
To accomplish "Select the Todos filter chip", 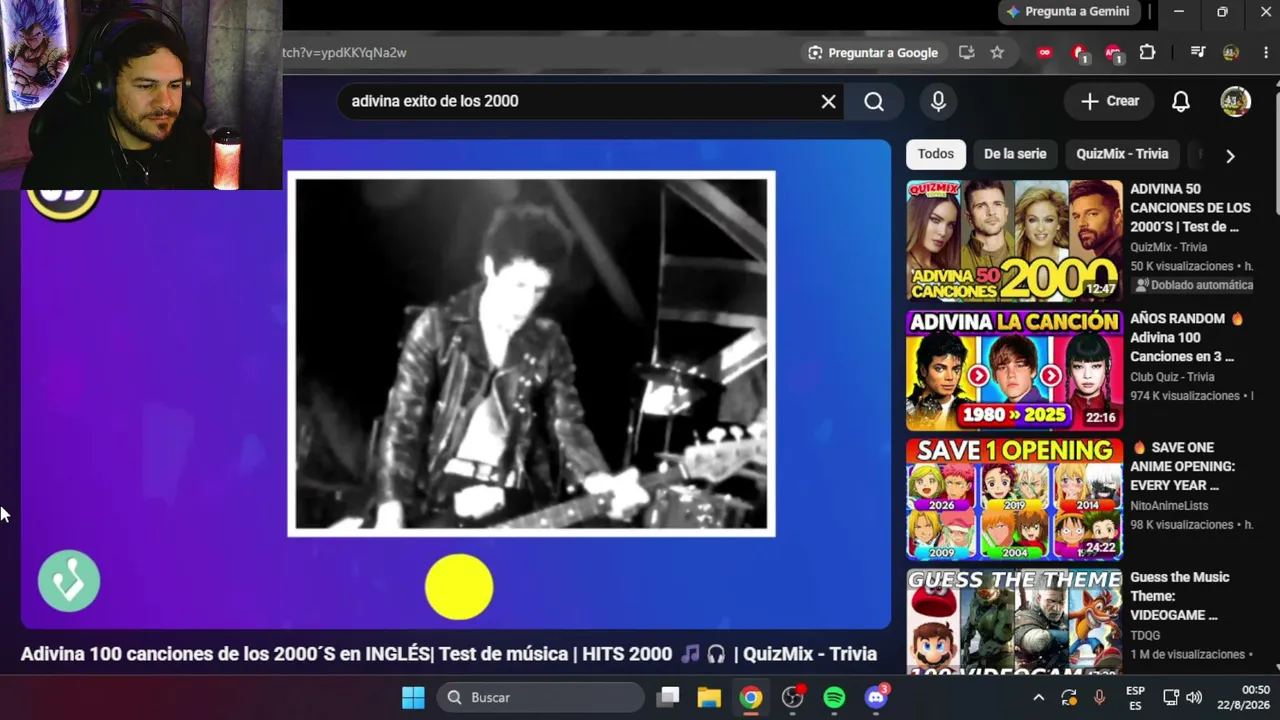I will (x=936, y=154).
